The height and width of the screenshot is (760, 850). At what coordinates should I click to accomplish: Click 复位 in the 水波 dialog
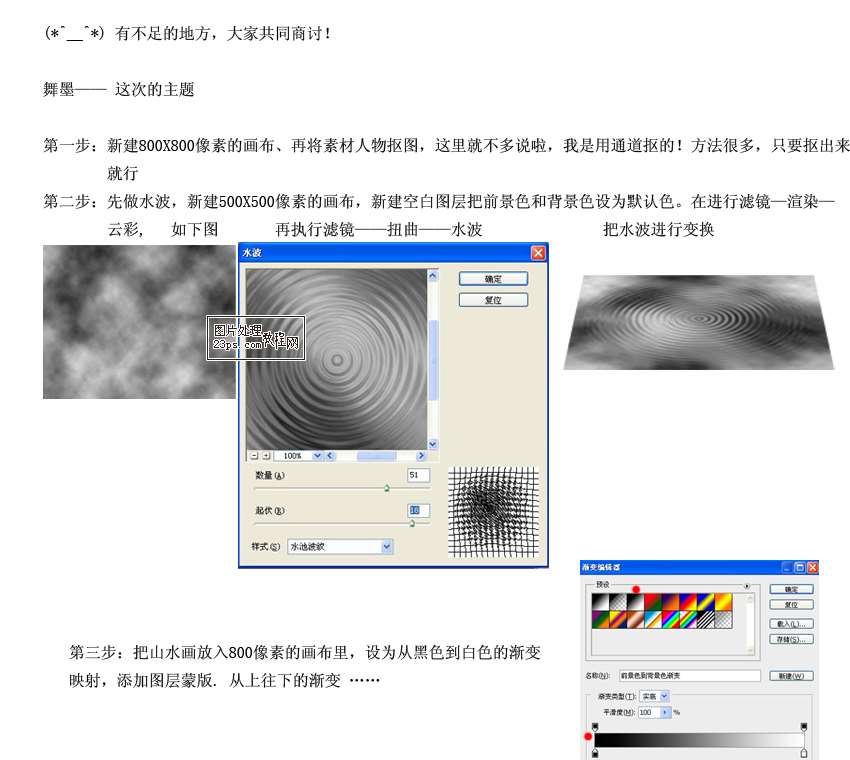pyautogui.click(x=493, y=300)
